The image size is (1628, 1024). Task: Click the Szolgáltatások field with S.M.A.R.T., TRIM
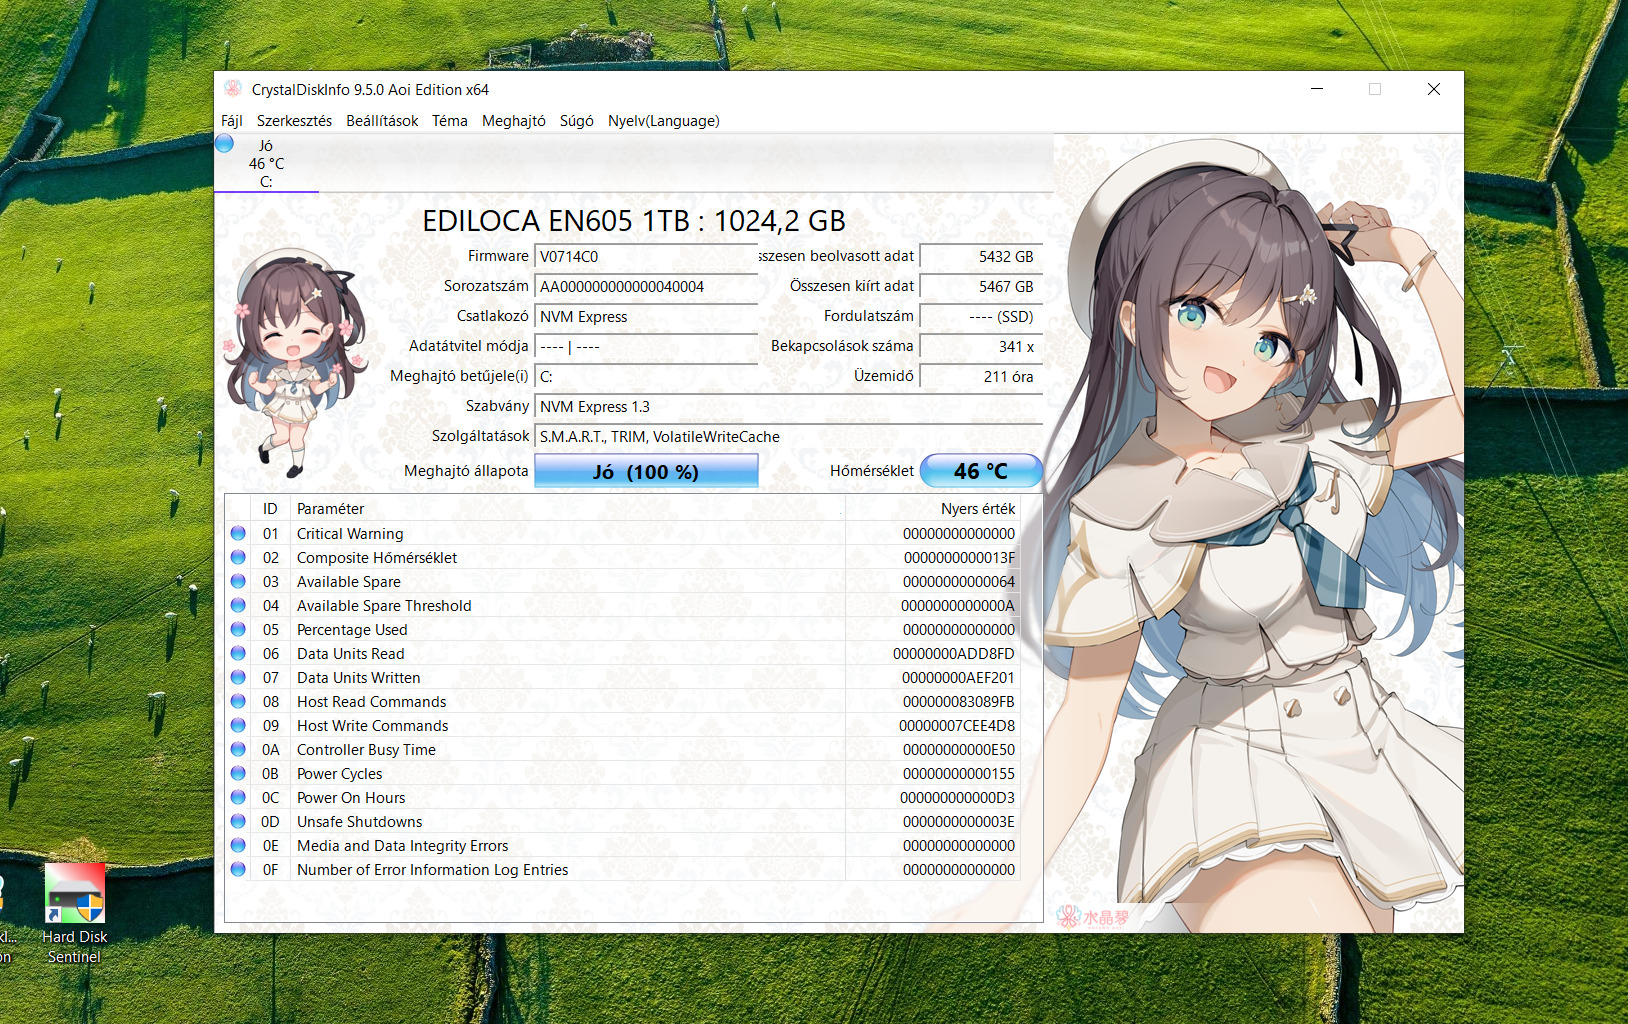tap(788, 437)
